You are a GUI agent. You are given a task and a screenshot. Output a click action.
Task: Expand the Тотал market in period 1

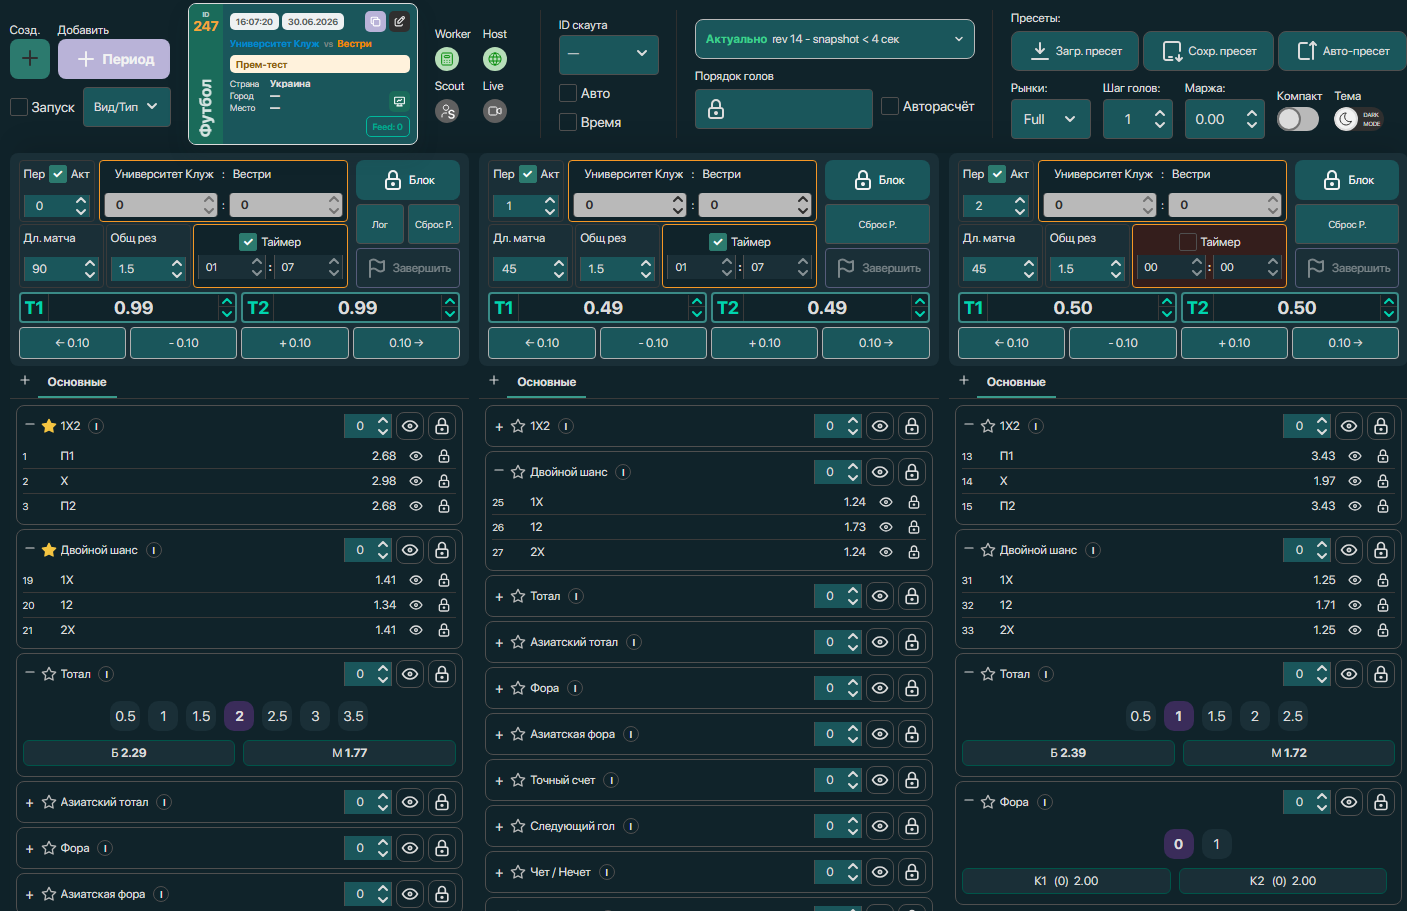click(499, 597)
